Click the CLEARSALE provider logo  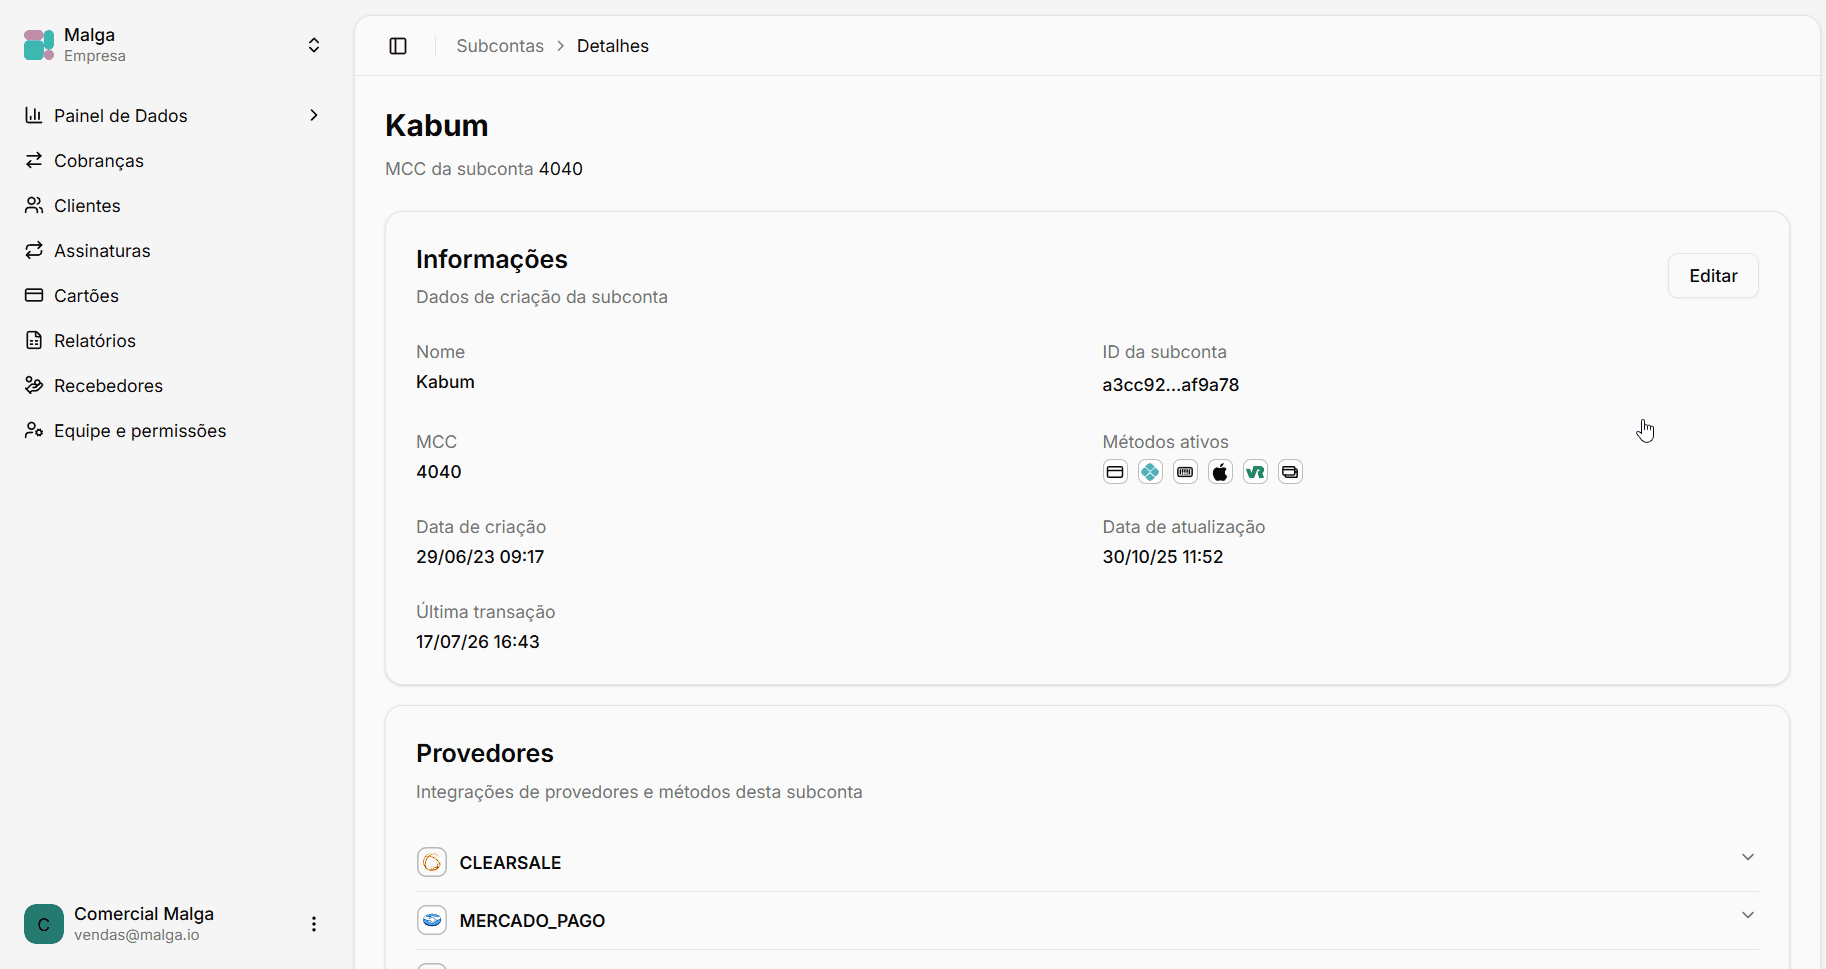432,862
